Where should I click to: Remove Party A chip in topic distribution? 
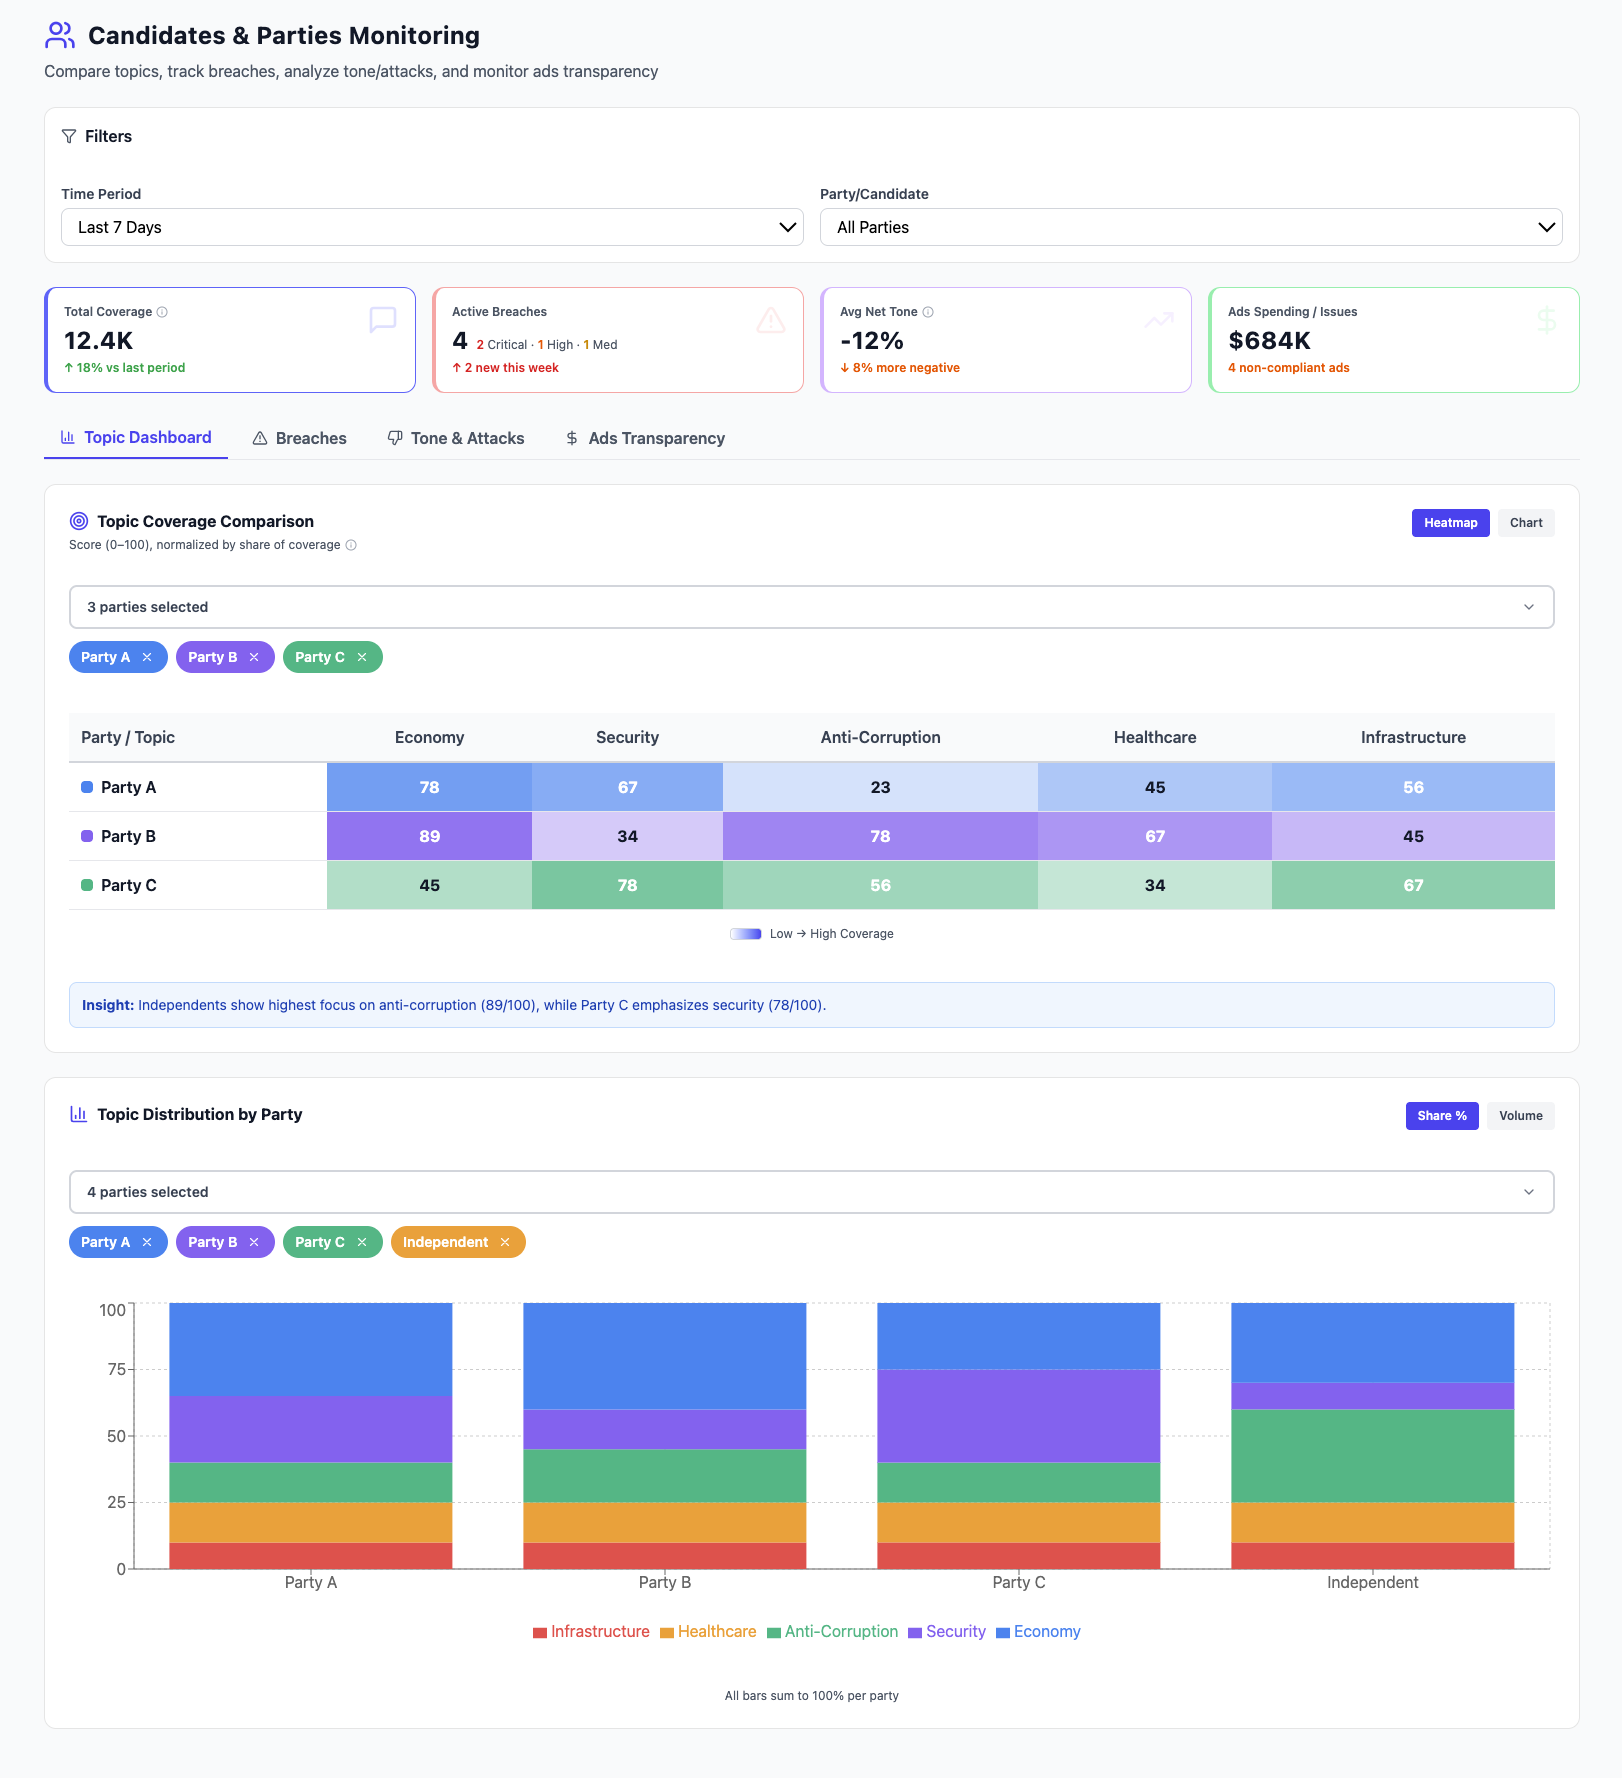[x=147, y=1242]
